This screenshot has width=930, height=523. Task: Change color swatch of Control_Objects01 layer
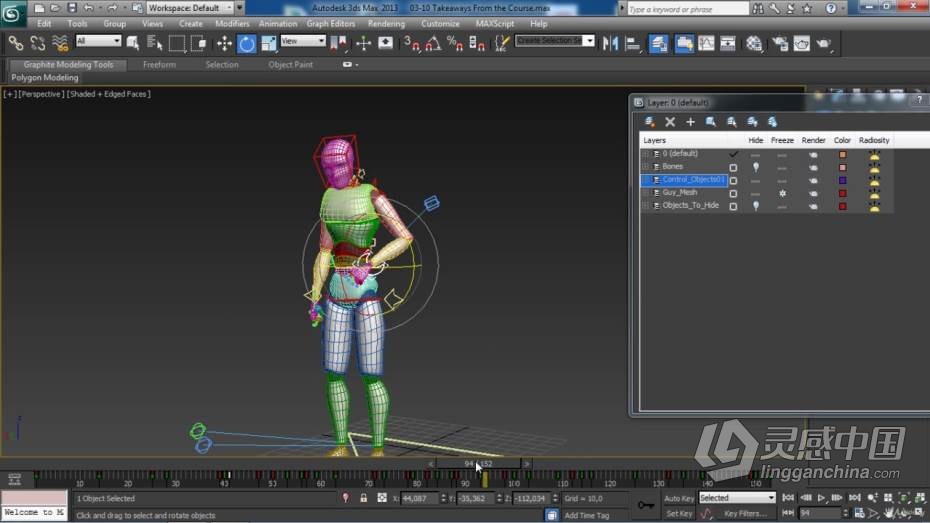(x=842, y=180)
